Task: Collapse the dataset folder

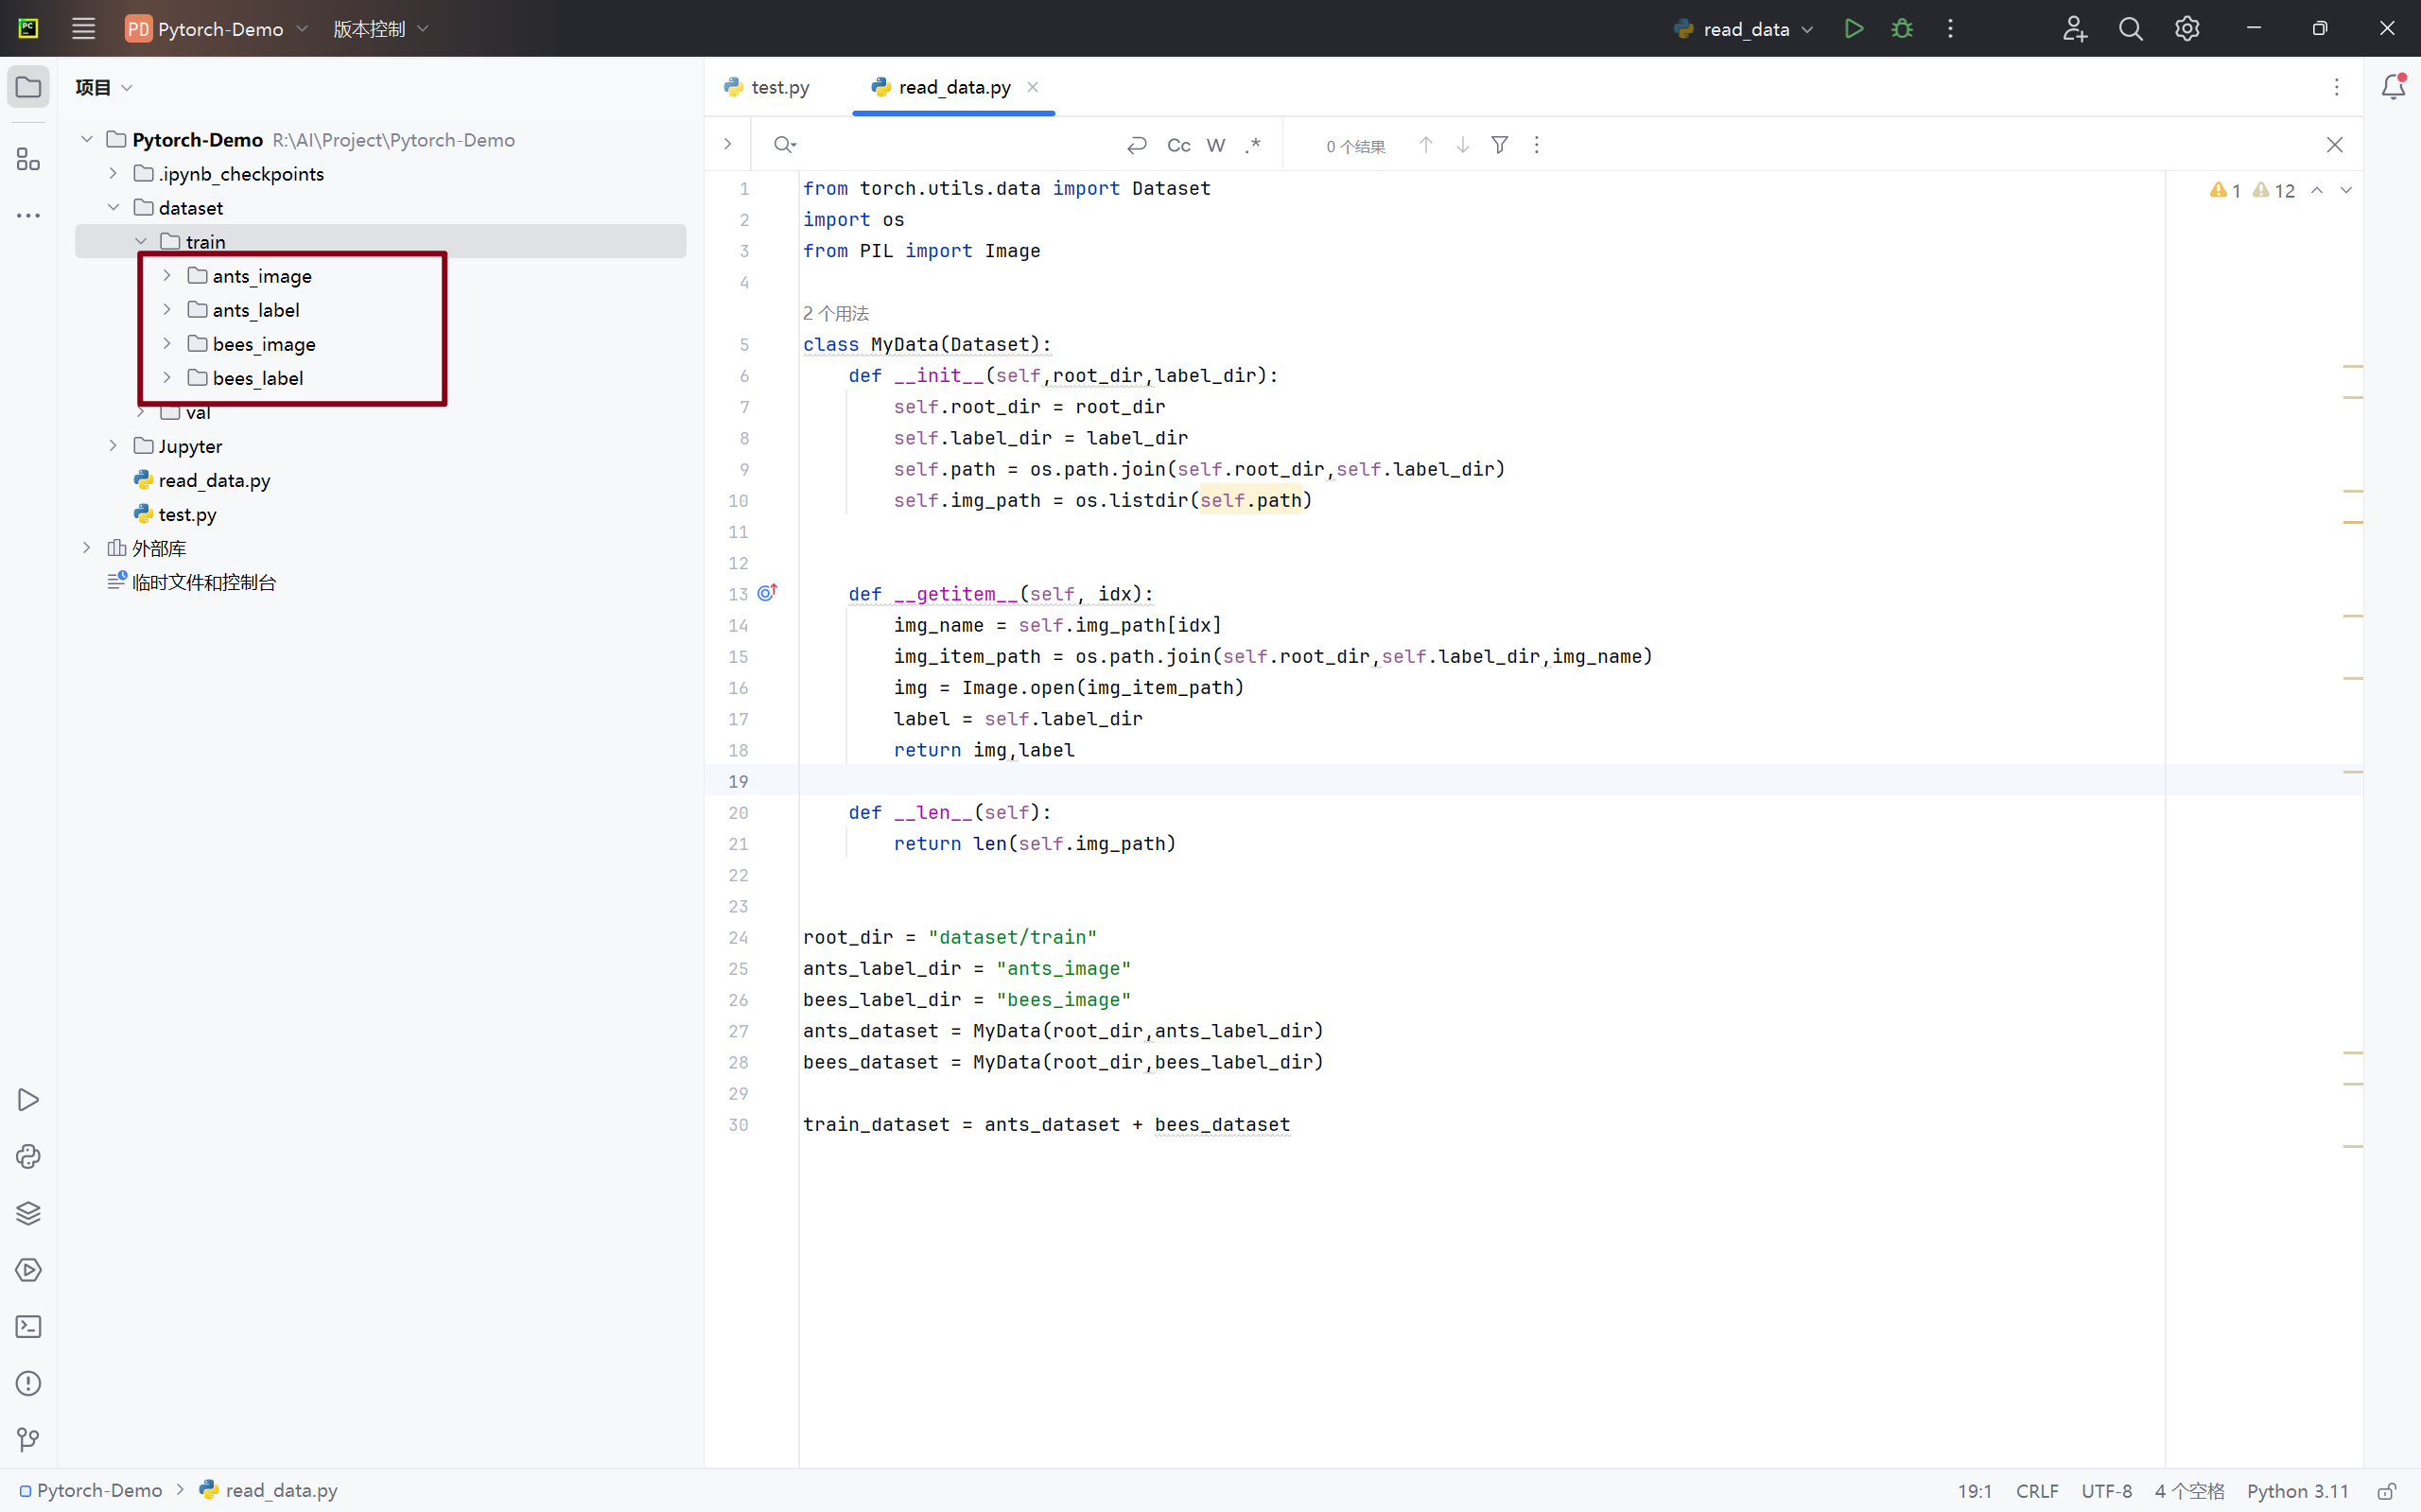Action: 113,208
